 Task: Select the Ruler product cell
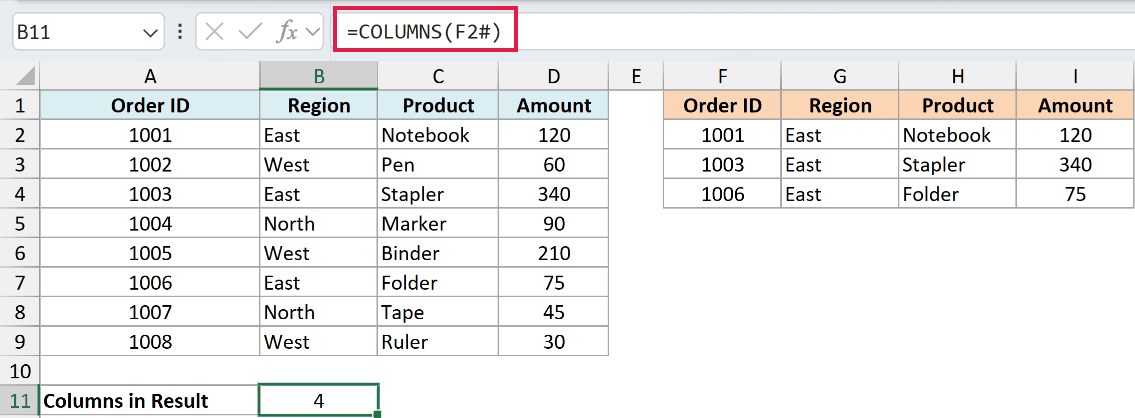[438, 342]
